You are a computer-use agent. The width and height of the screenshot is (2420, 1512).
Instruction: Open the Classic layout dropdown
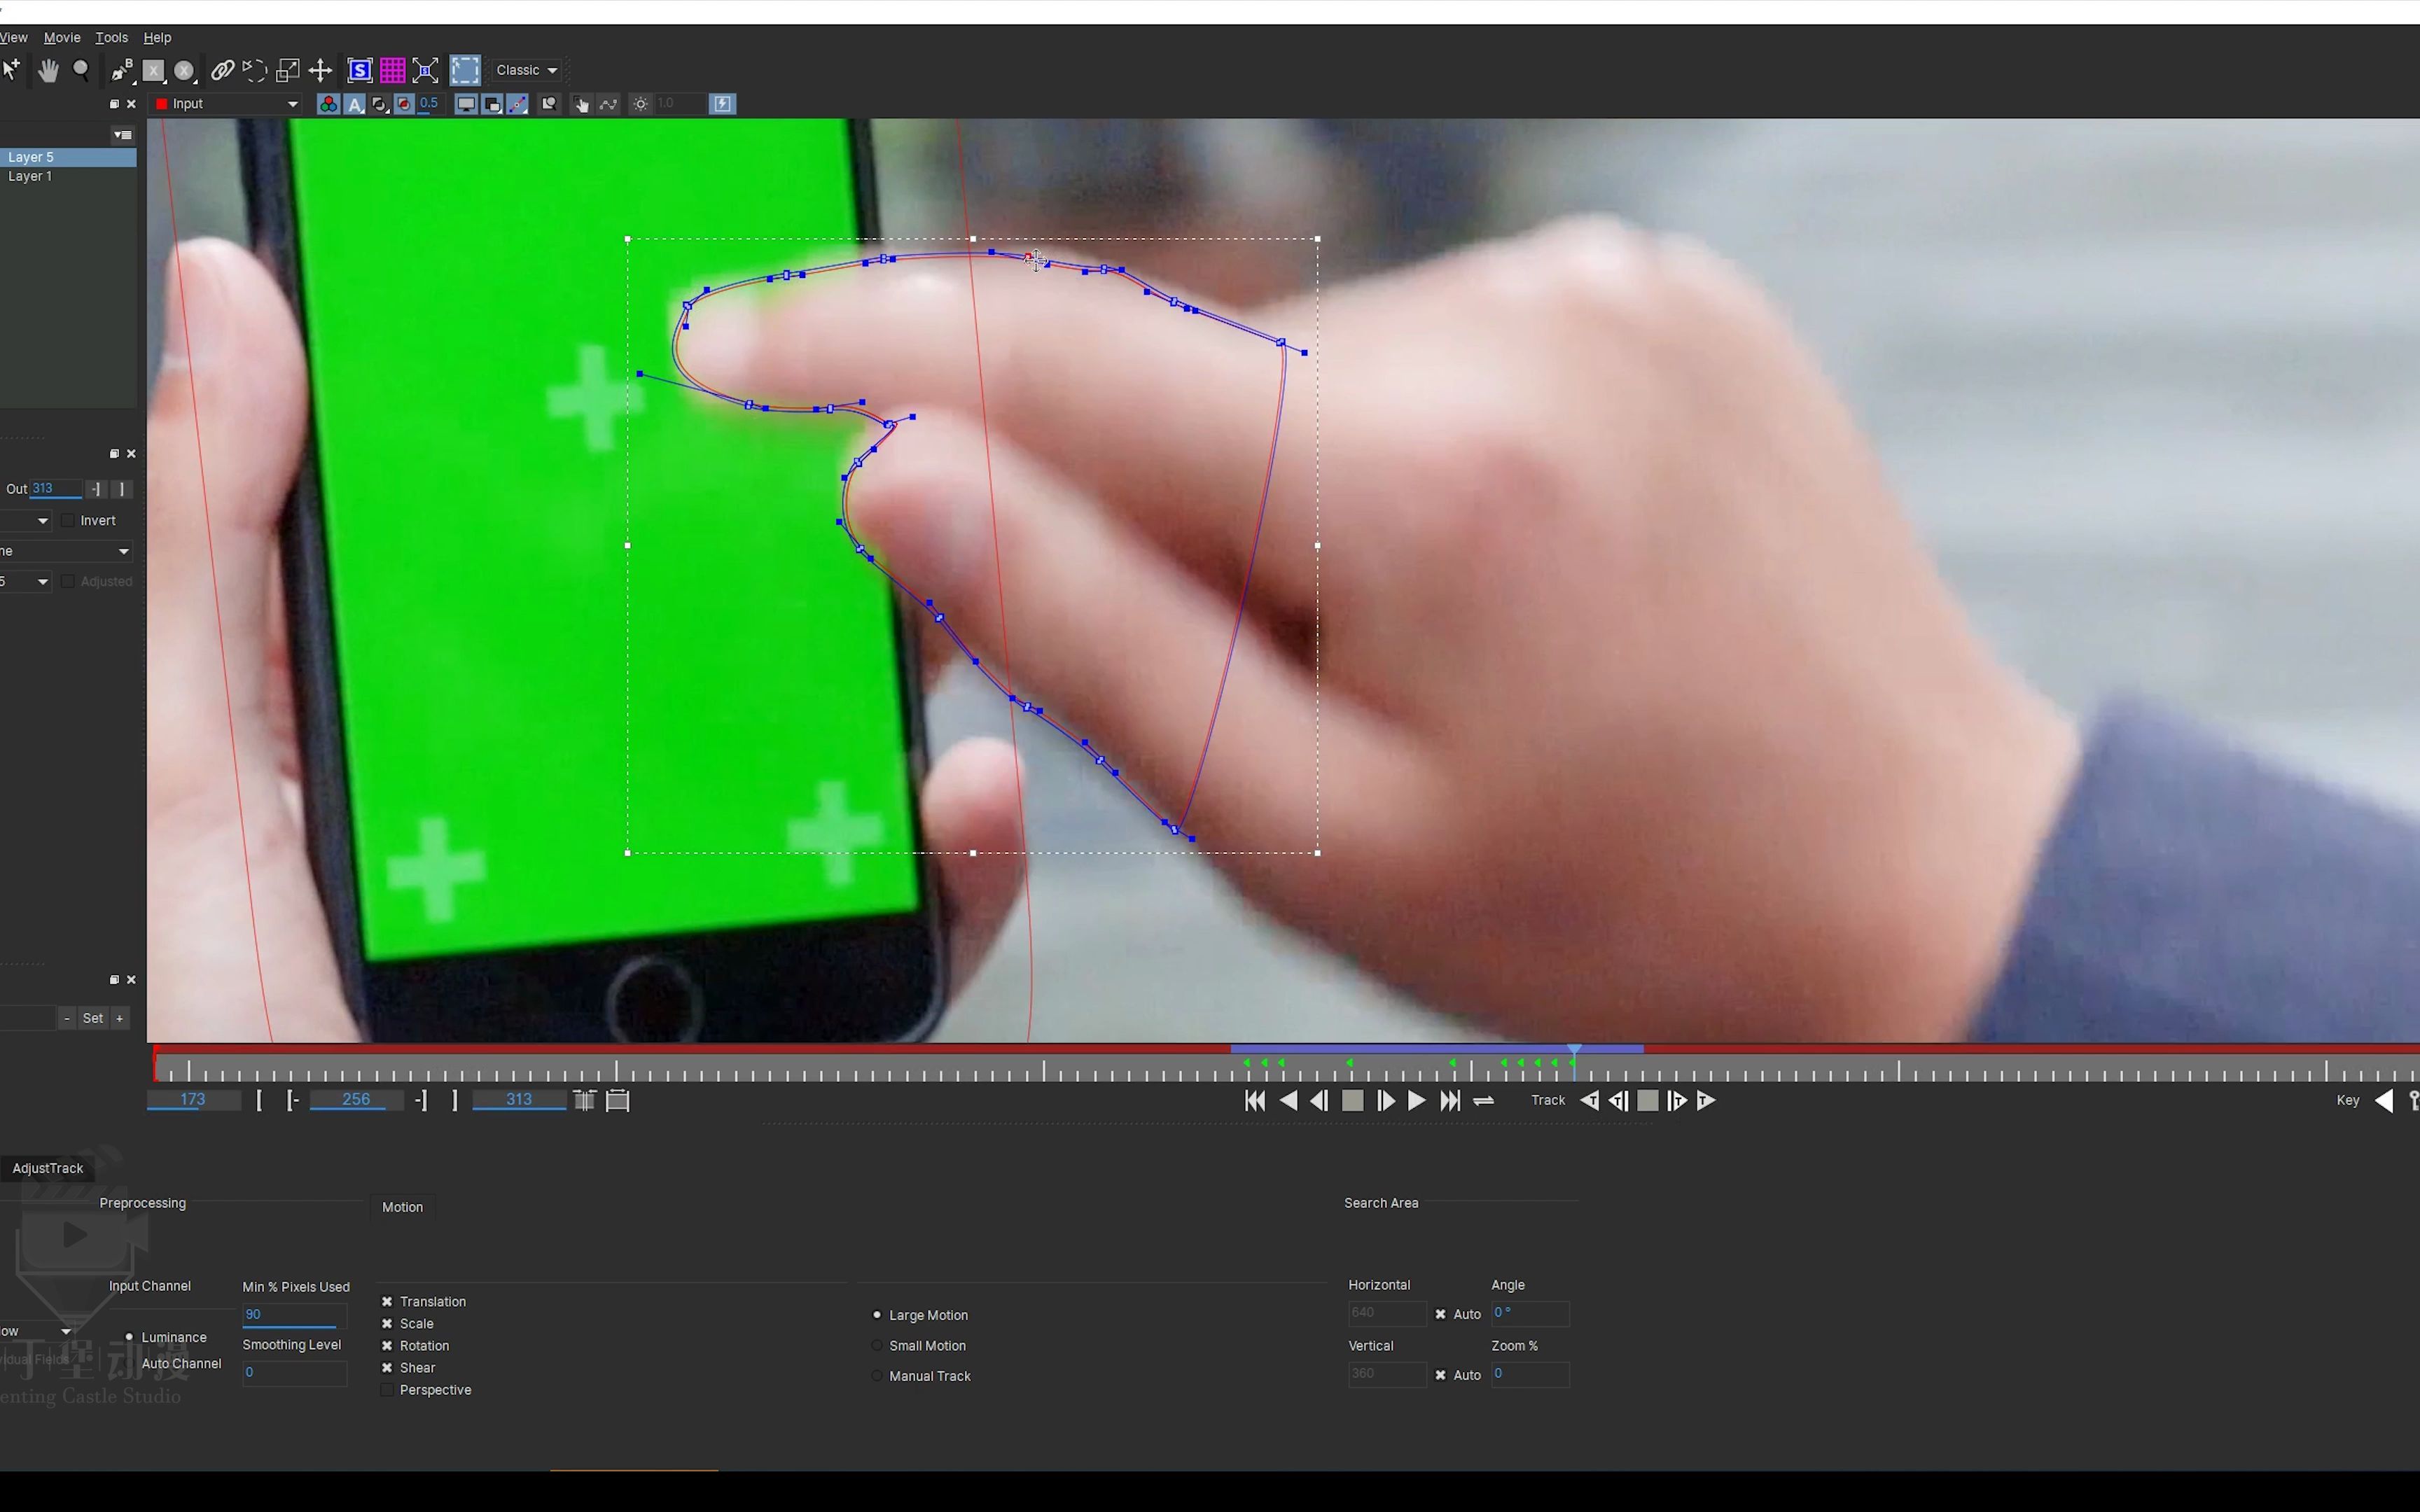(527, 70)
